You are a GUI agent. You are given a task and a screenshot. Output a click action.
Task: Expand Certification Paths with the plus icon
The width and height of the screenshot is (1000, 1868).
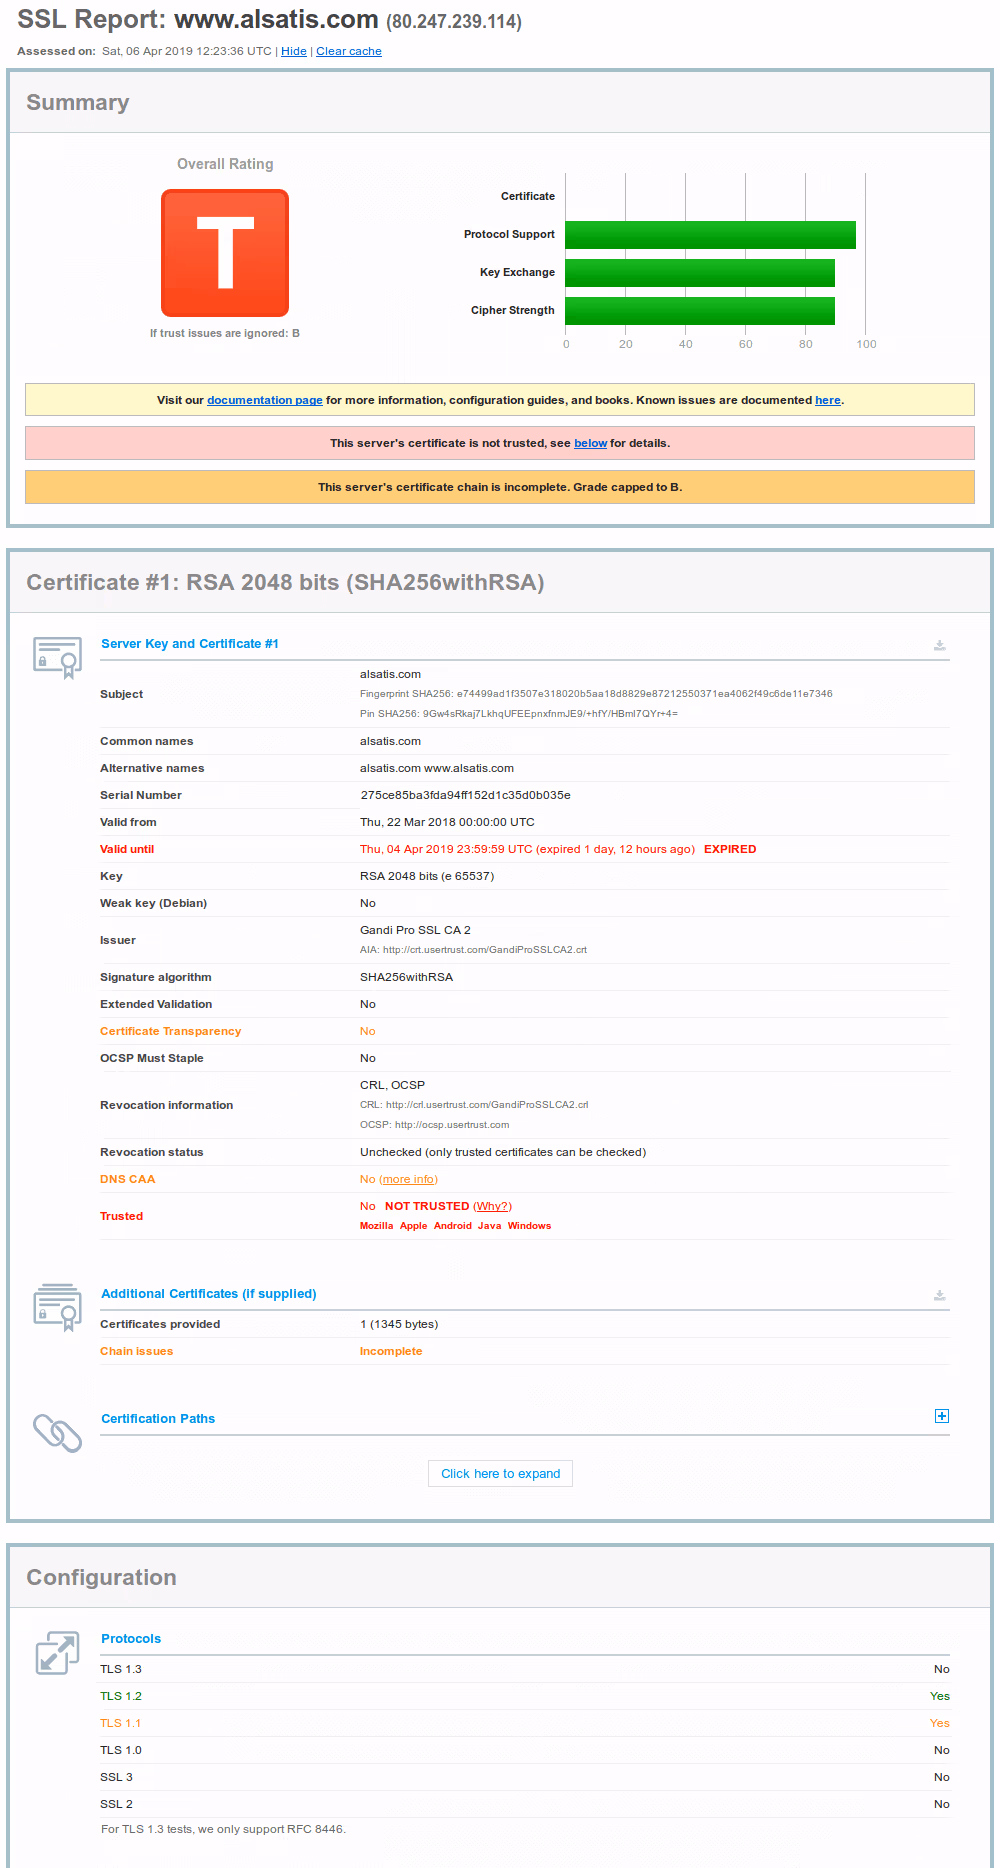pos(942,1416)
